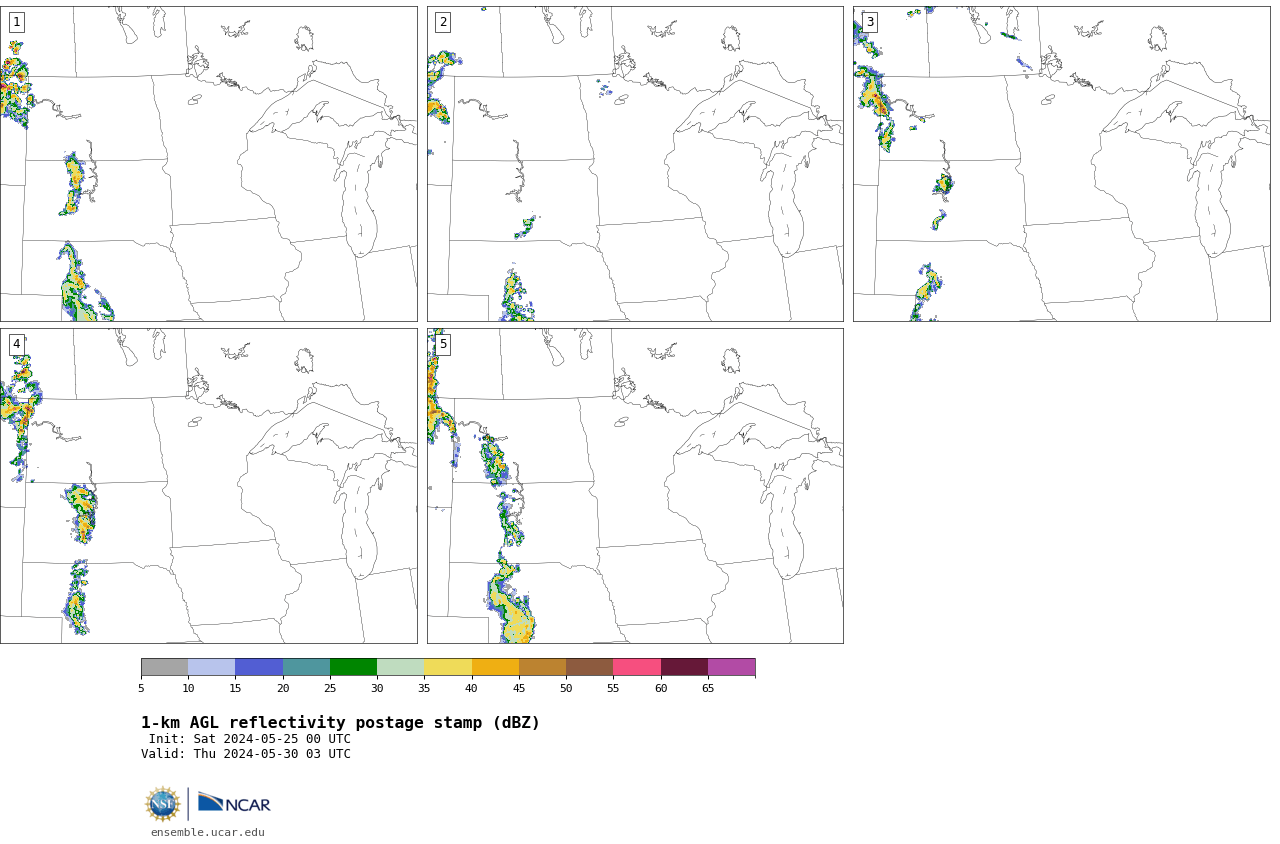This screenshot has width=1280, height=844.
Task: Click the NCAR logo
Action: pos(234,803)
